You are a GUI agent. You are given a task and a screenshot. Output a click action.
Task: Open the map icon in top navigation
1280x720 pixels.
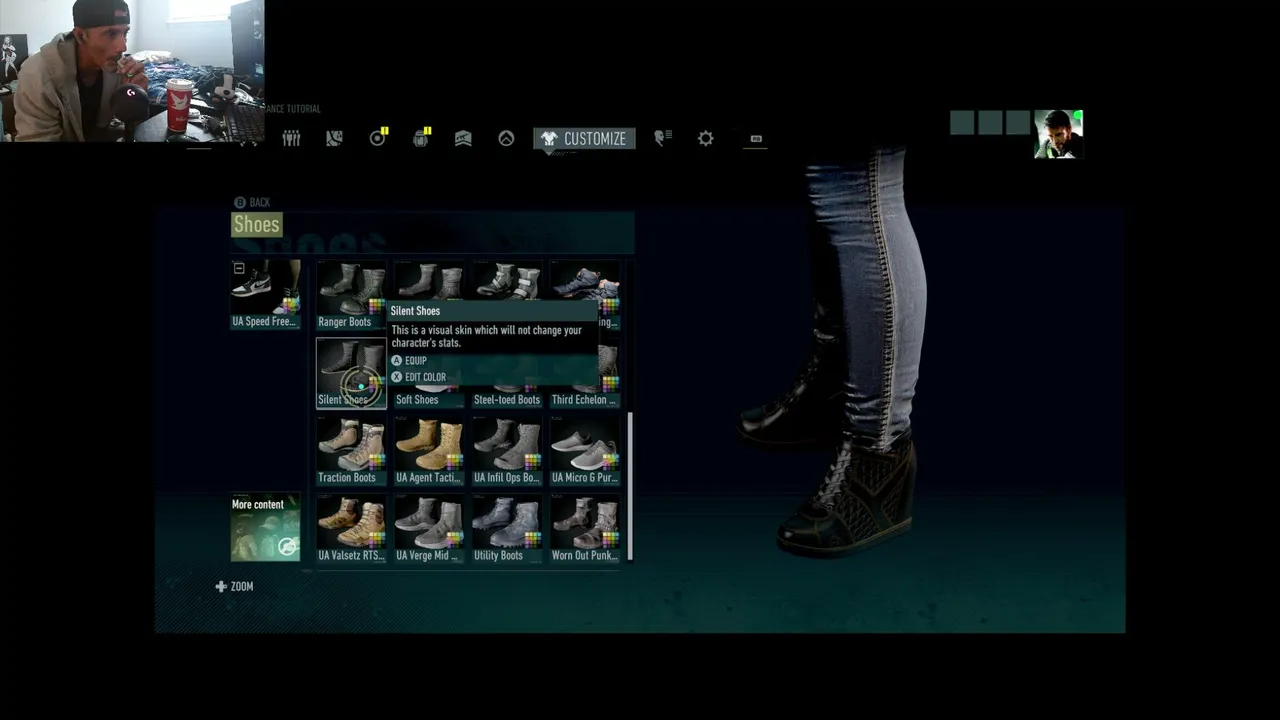(334, 139)
